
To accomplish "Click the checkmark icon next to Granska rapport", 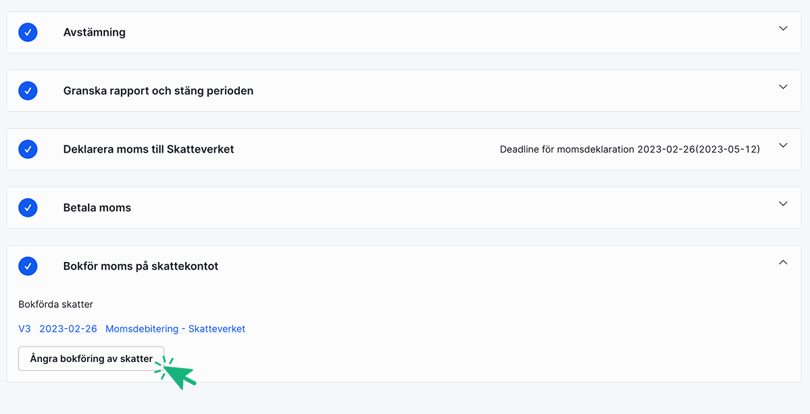I will (x=28, y=90).
